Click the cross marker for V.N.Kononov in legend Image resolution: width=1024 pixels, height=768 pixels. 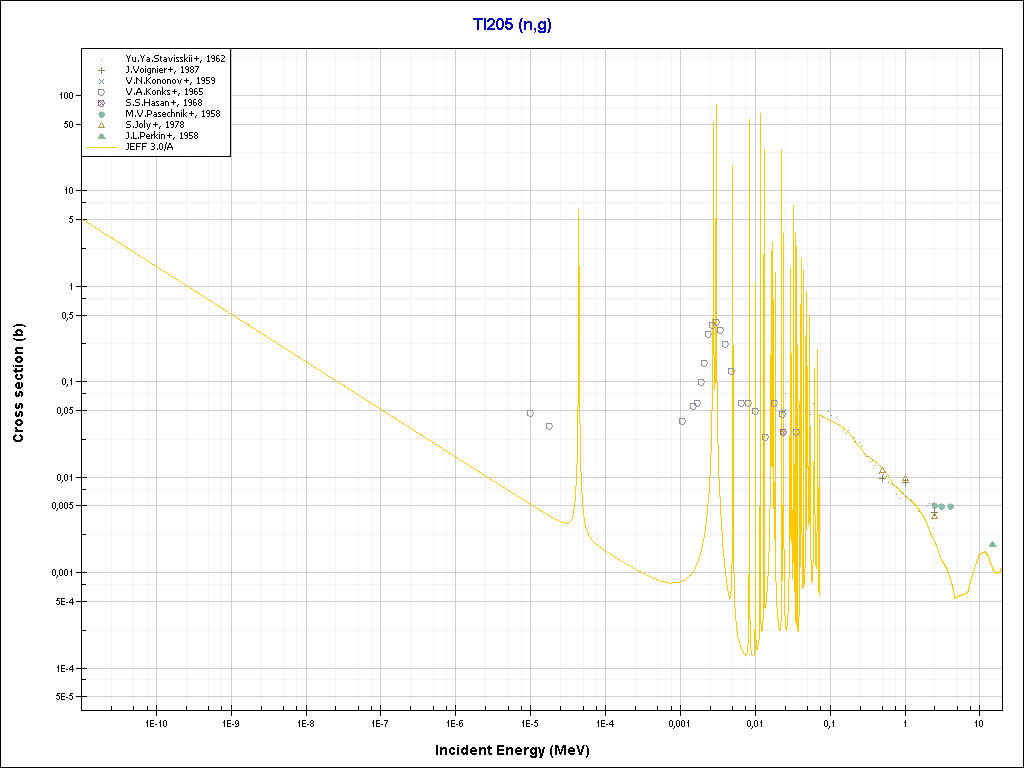(x=102, y=81)
